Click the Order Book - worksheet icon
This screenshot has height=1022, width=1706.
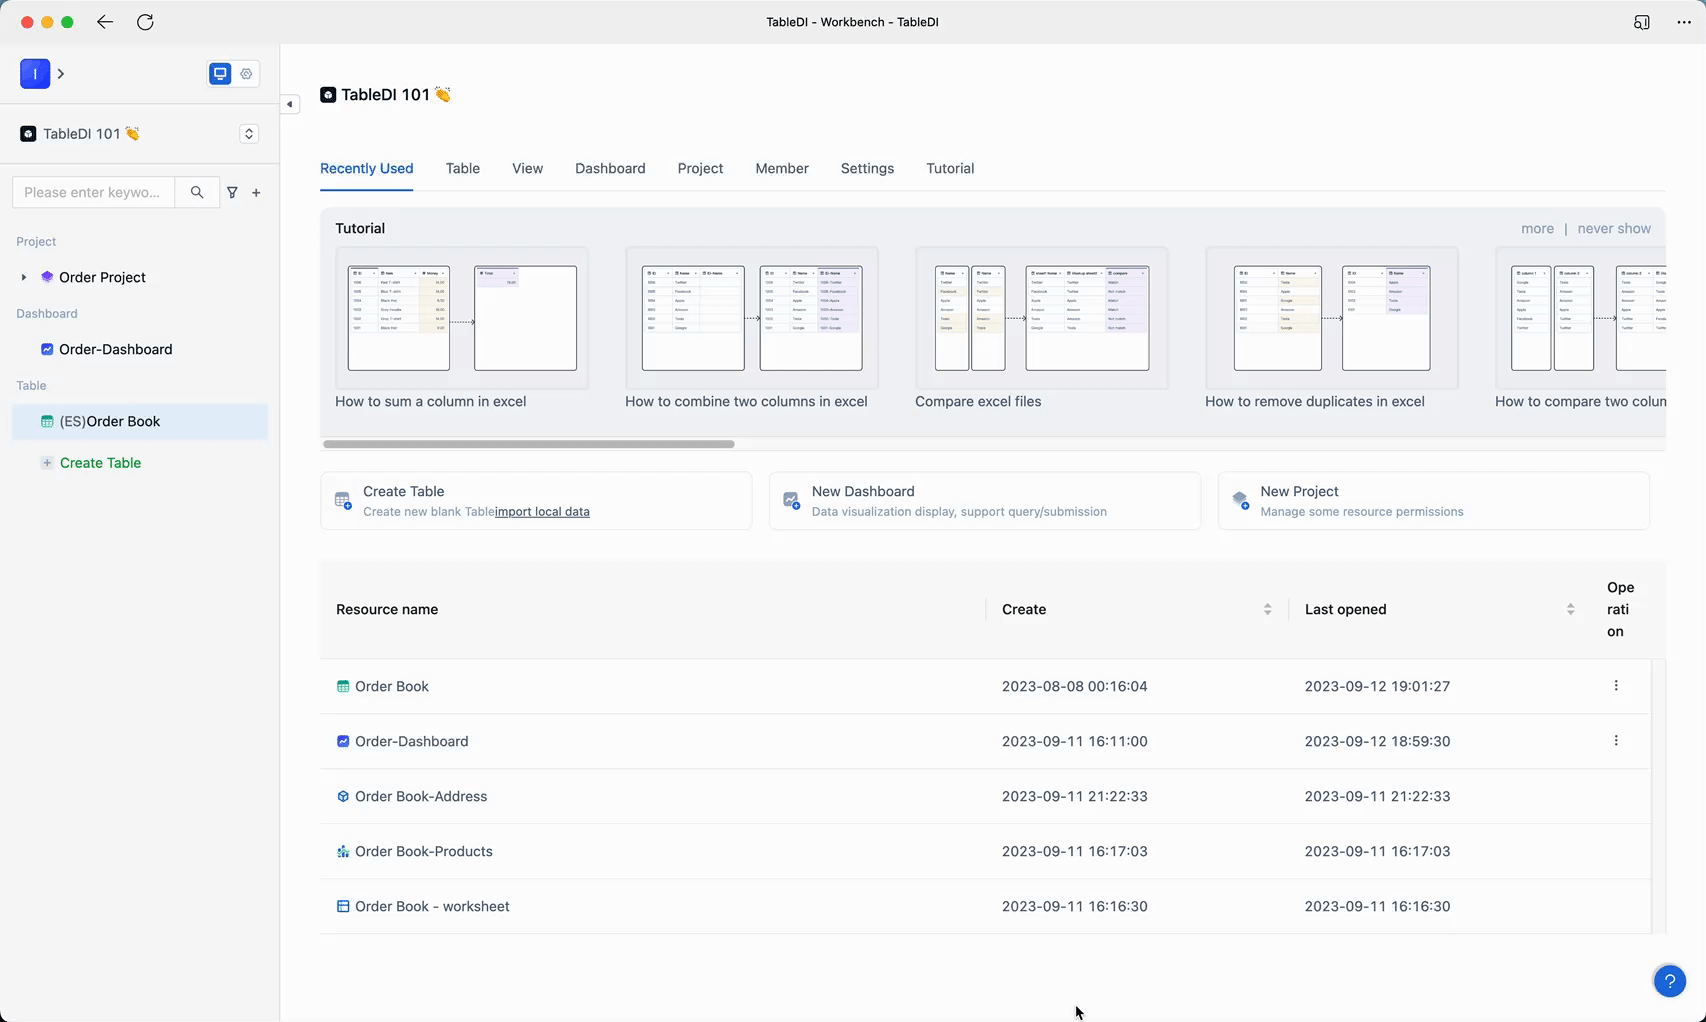click(x=343, y=906)
